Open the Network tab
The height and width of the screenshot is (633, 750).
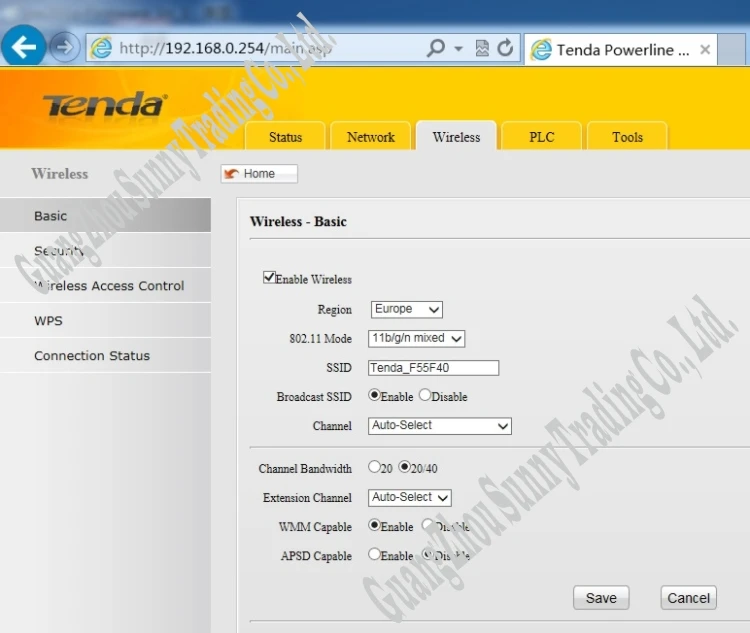click(x=371, y=137)
